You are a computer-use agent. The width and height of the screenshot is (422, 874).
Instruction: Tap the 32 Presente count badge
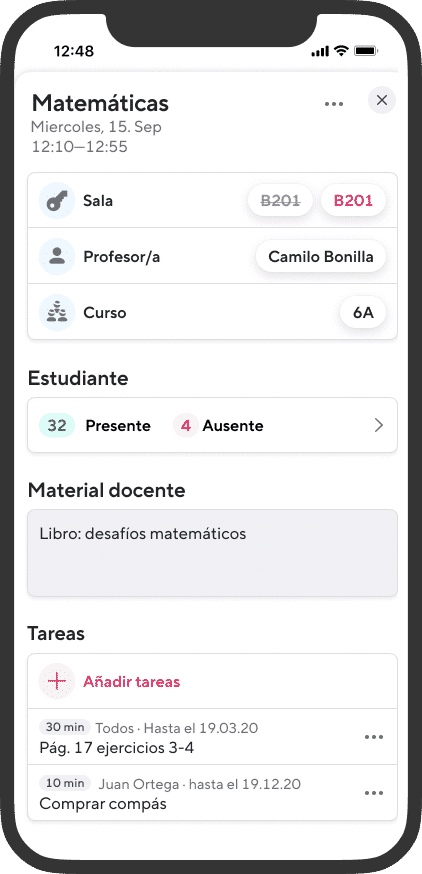click(x=57, y=426)
